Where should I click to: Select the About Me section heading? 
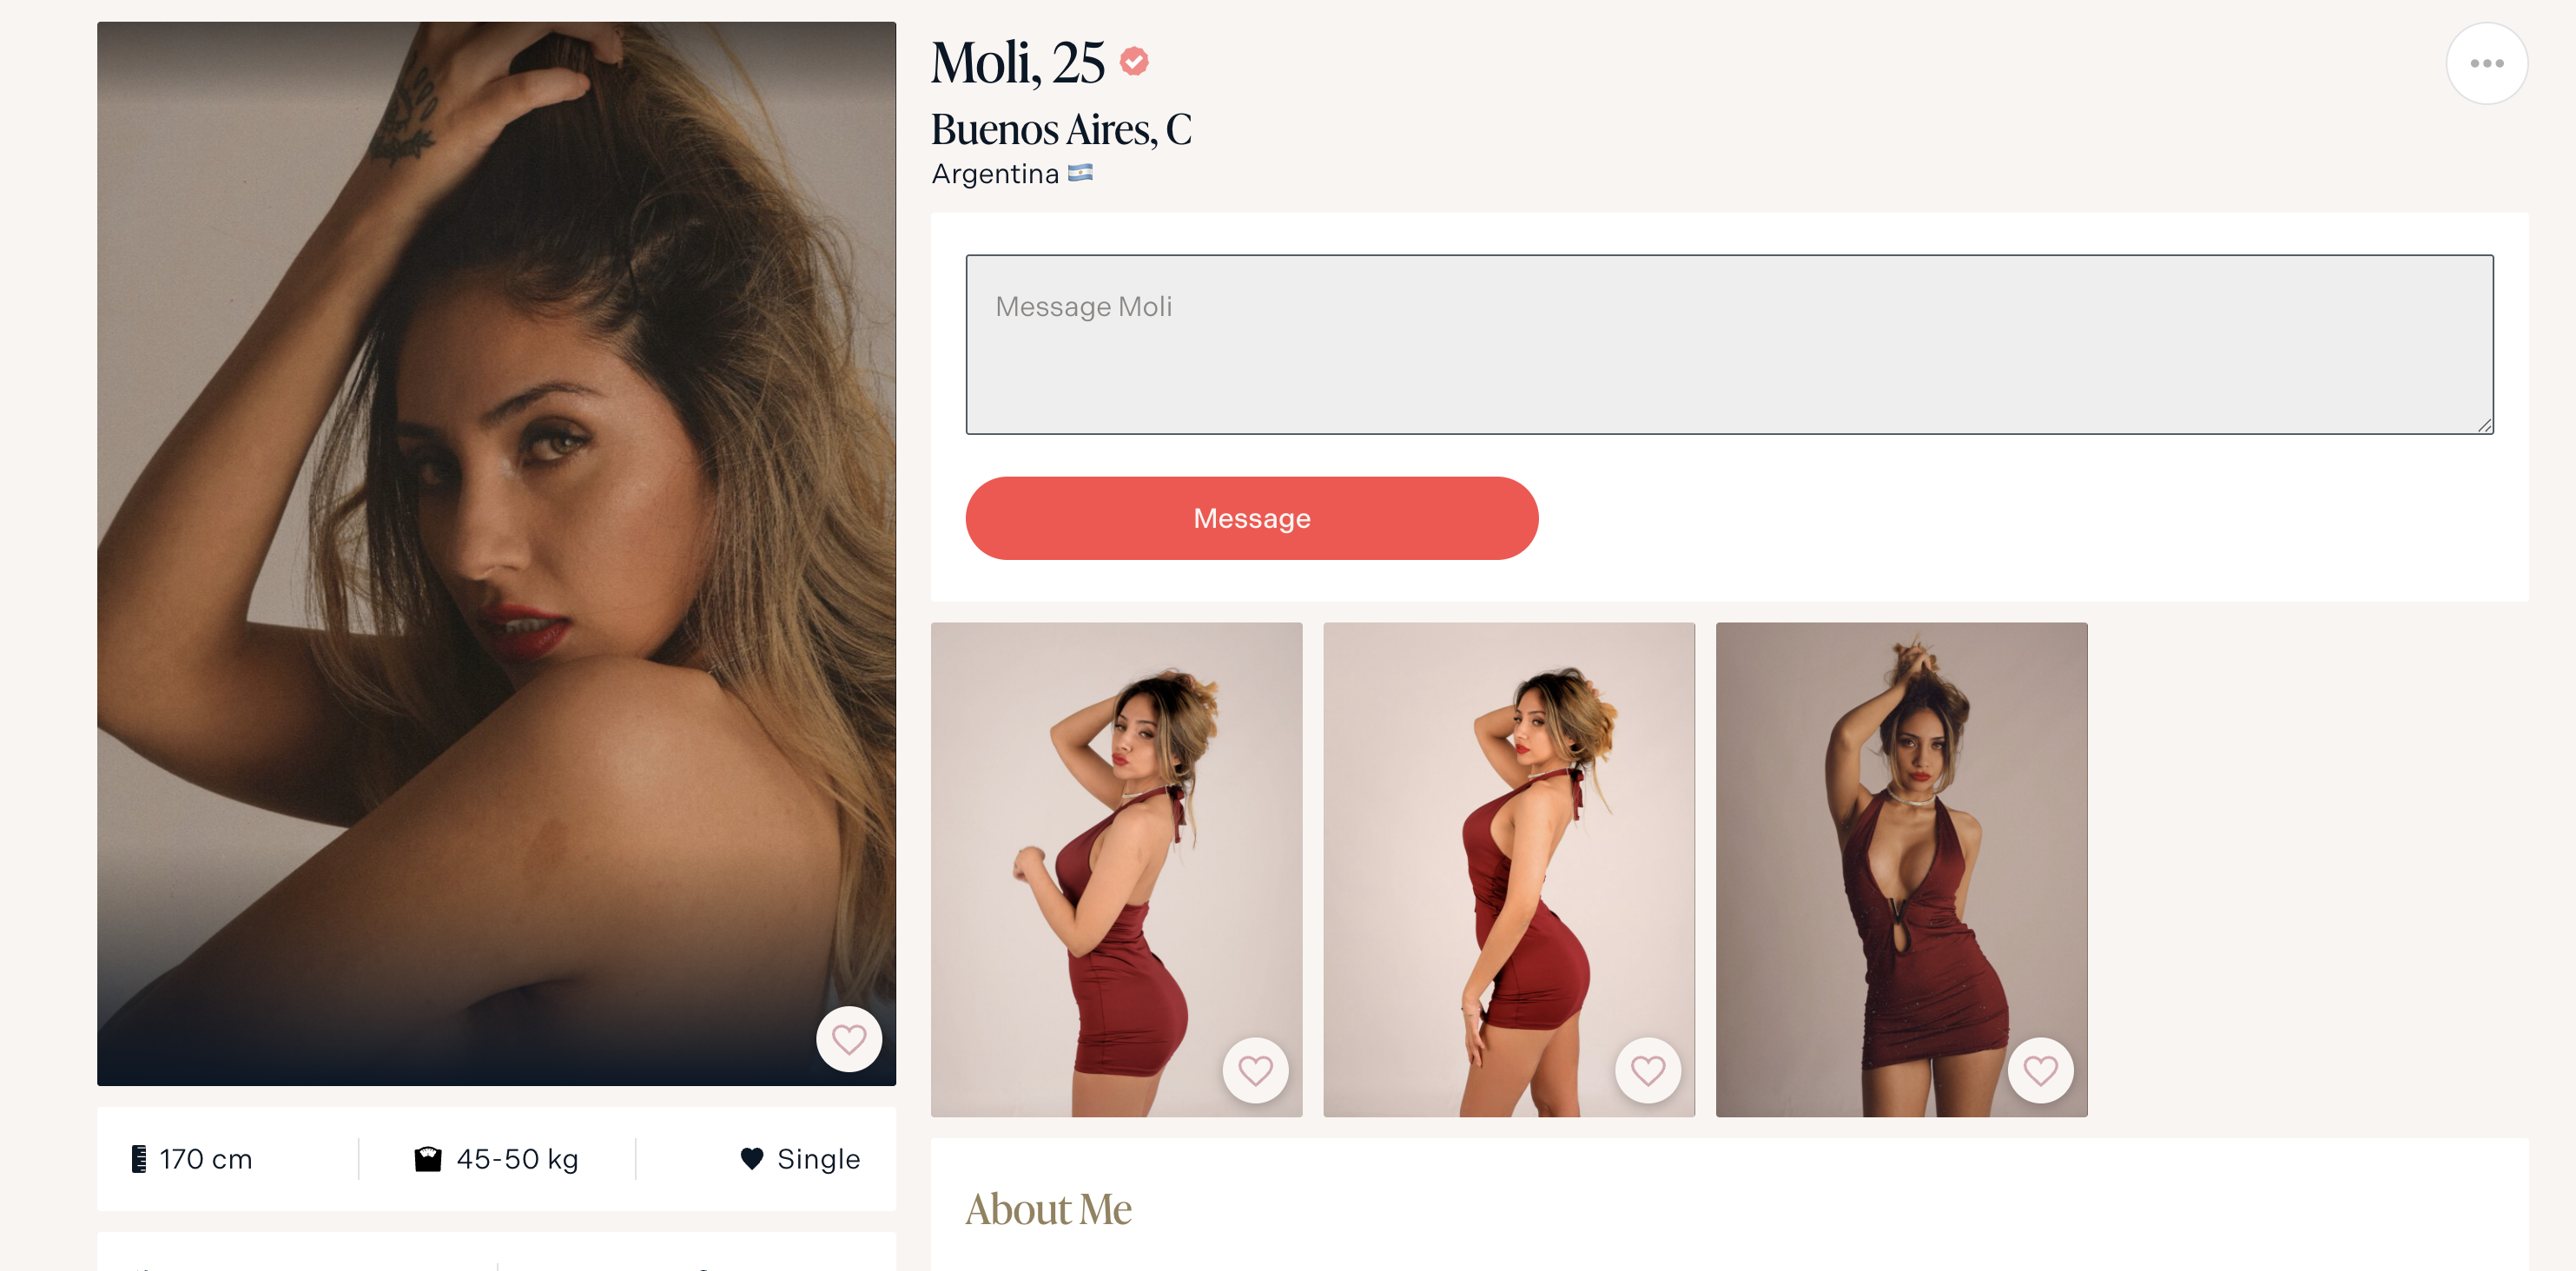click(1048, 1208)
